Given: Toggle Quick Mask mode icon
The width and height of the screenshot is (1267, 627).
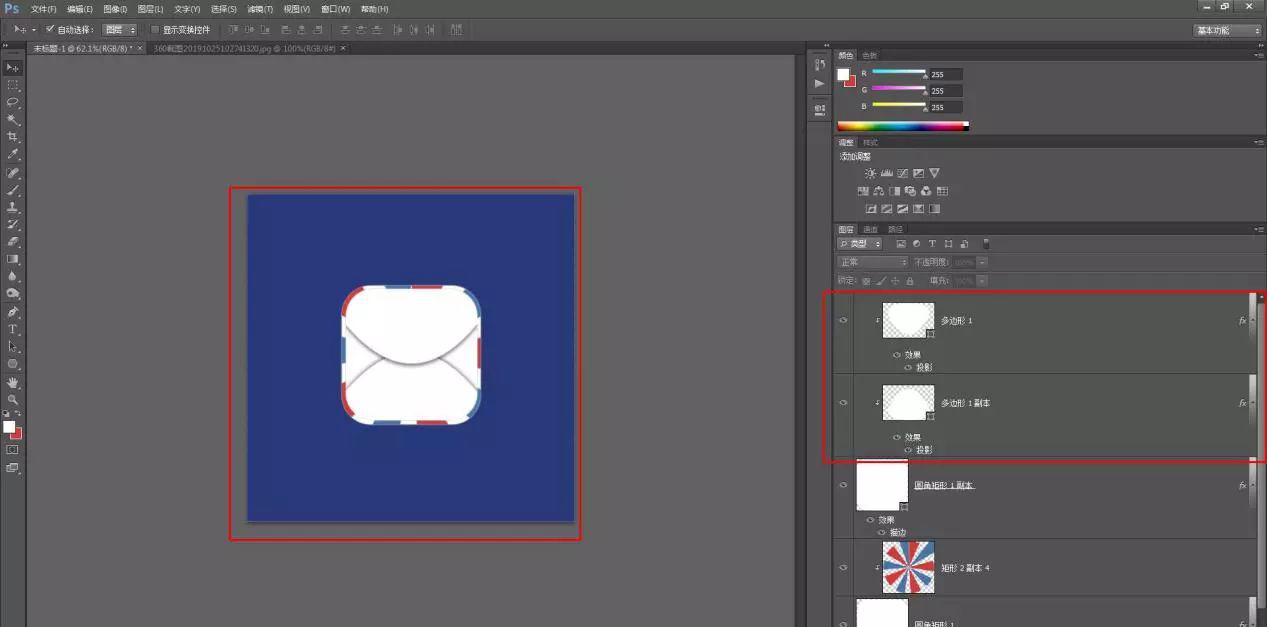Looking at the screenshot, I should tap(13, 450).
